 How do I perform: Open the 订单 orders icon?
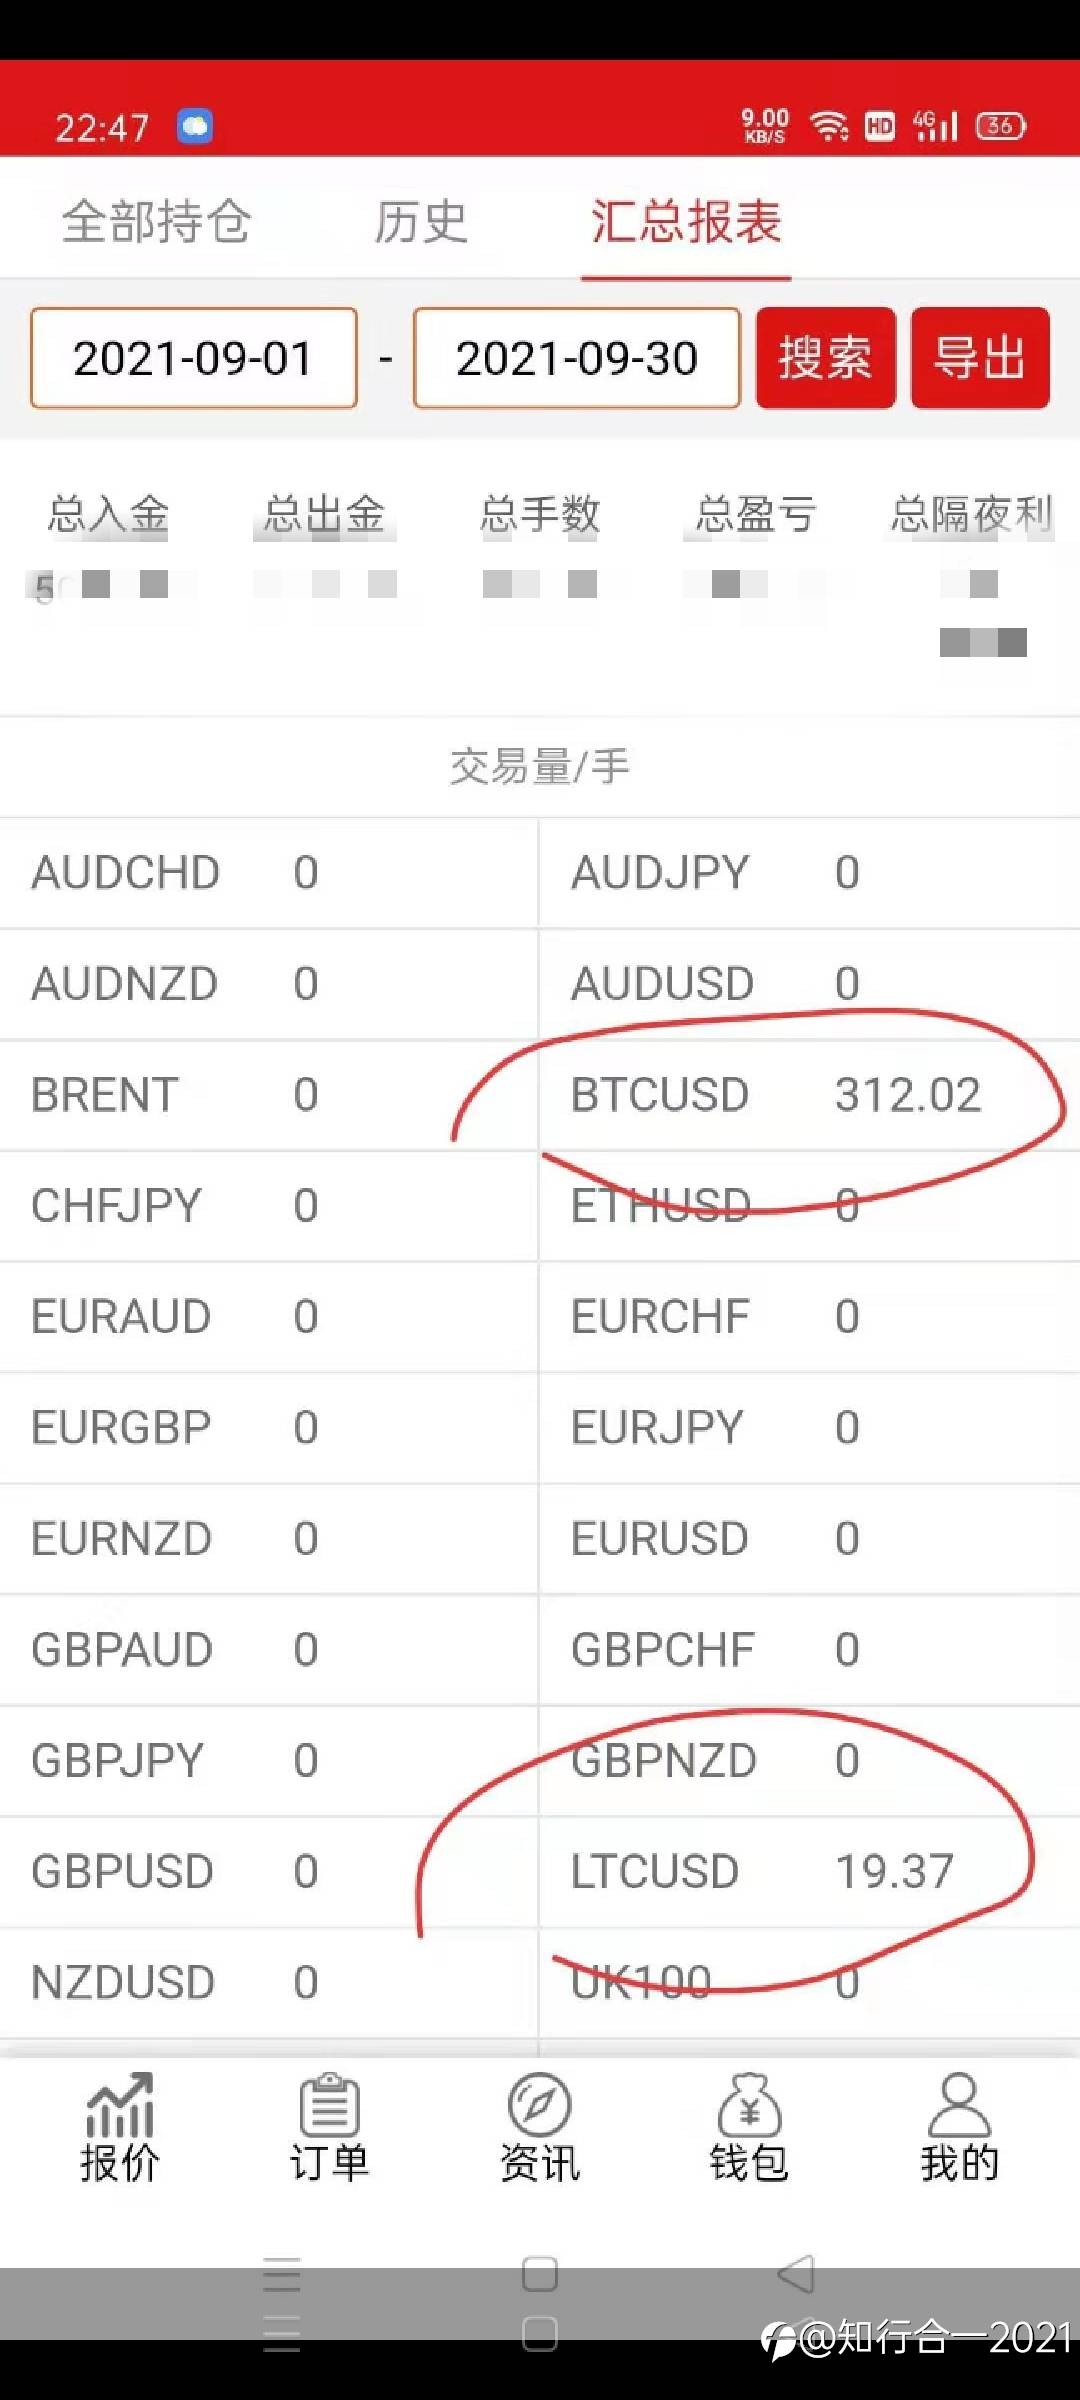click(x=329, y=2127)
